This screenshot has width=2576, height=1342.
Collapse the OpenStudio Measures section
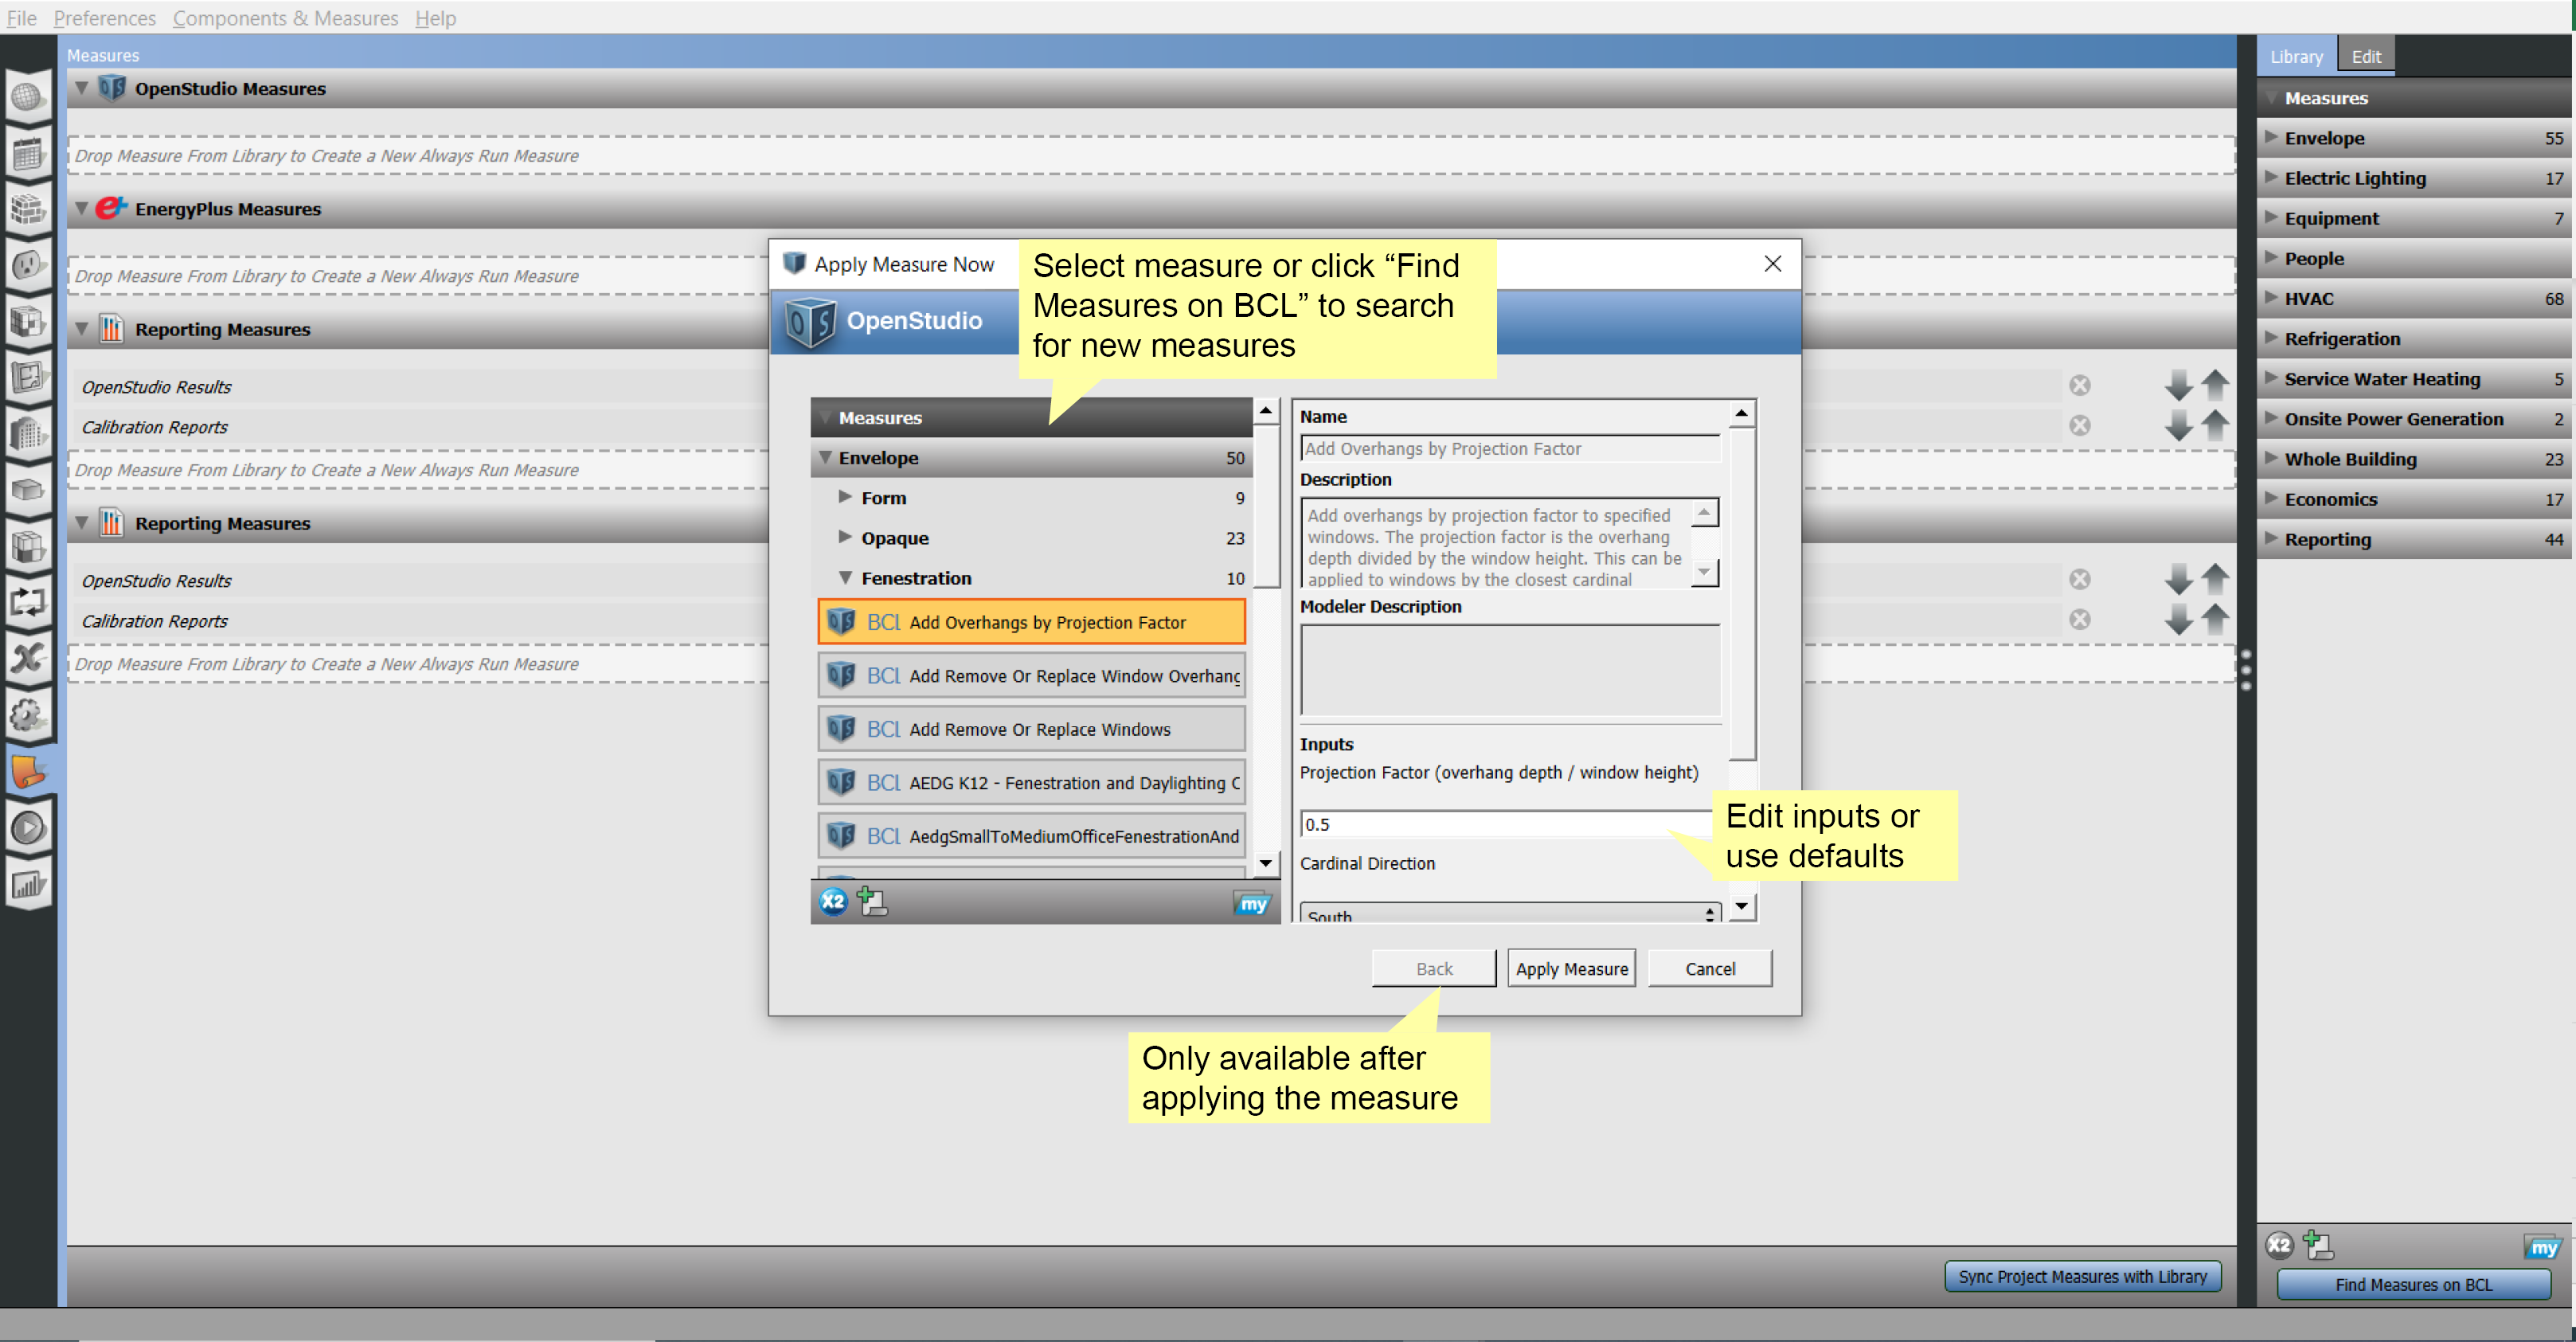(83, 88)
